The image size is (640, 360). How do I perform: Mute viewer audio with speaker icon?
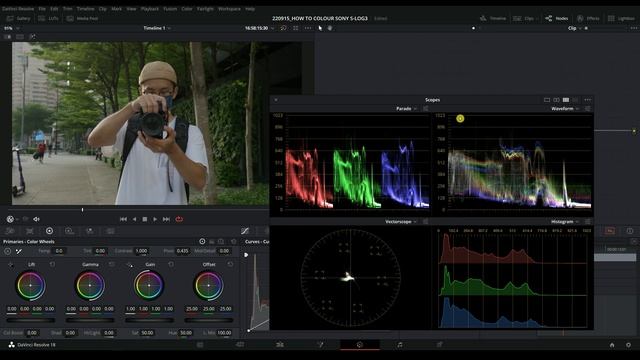36,219
